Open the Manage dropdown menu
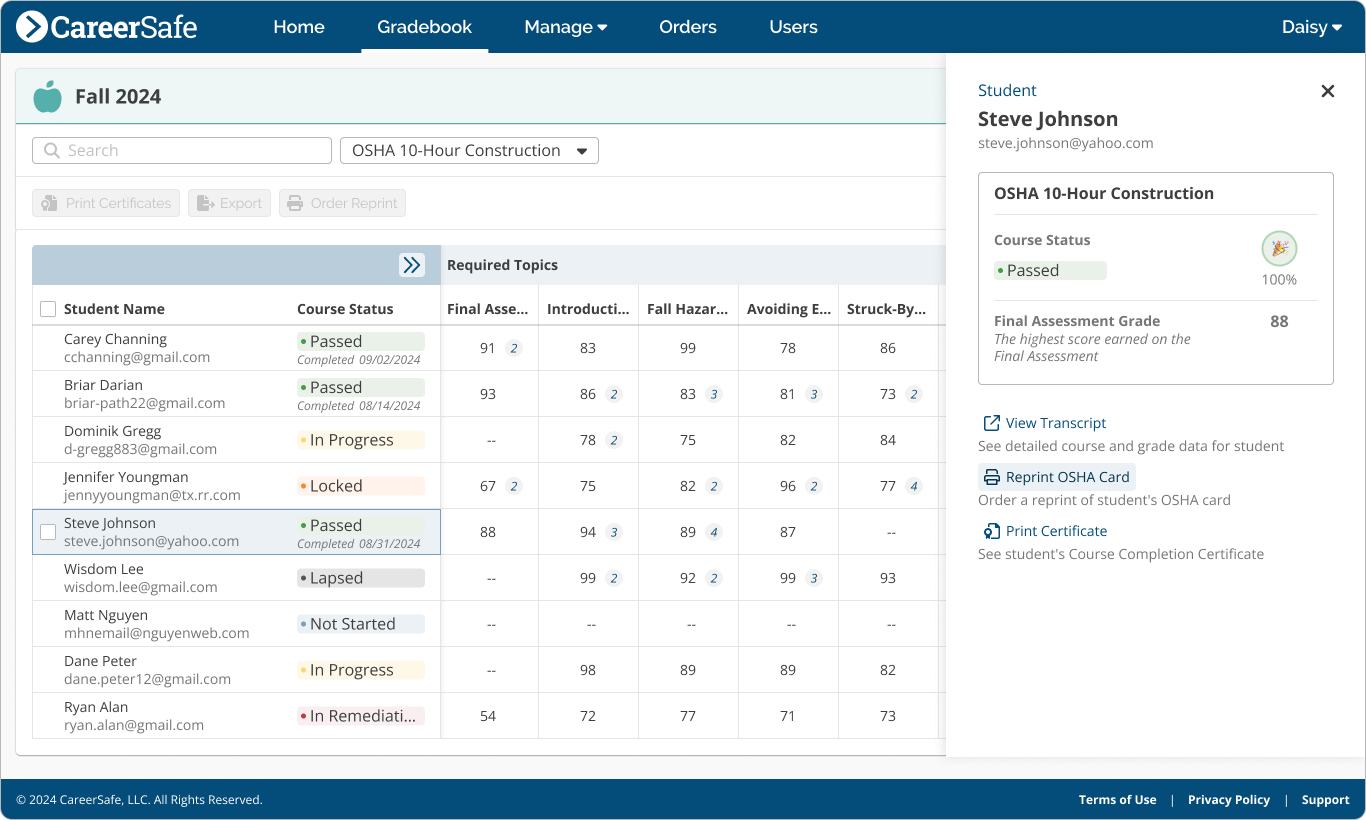The height and width of the screenshot is (820, 1366). click(565, 27)
